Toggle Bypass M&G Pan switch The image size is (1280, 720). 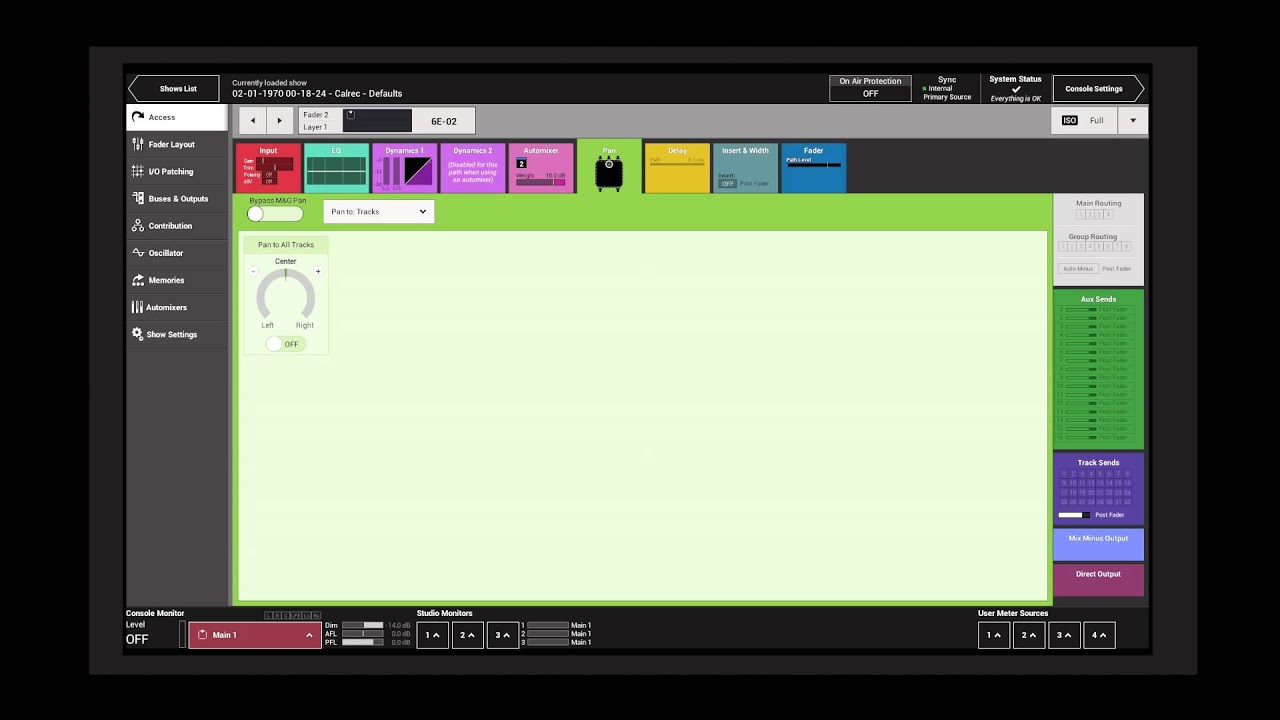tap(275, 214)
